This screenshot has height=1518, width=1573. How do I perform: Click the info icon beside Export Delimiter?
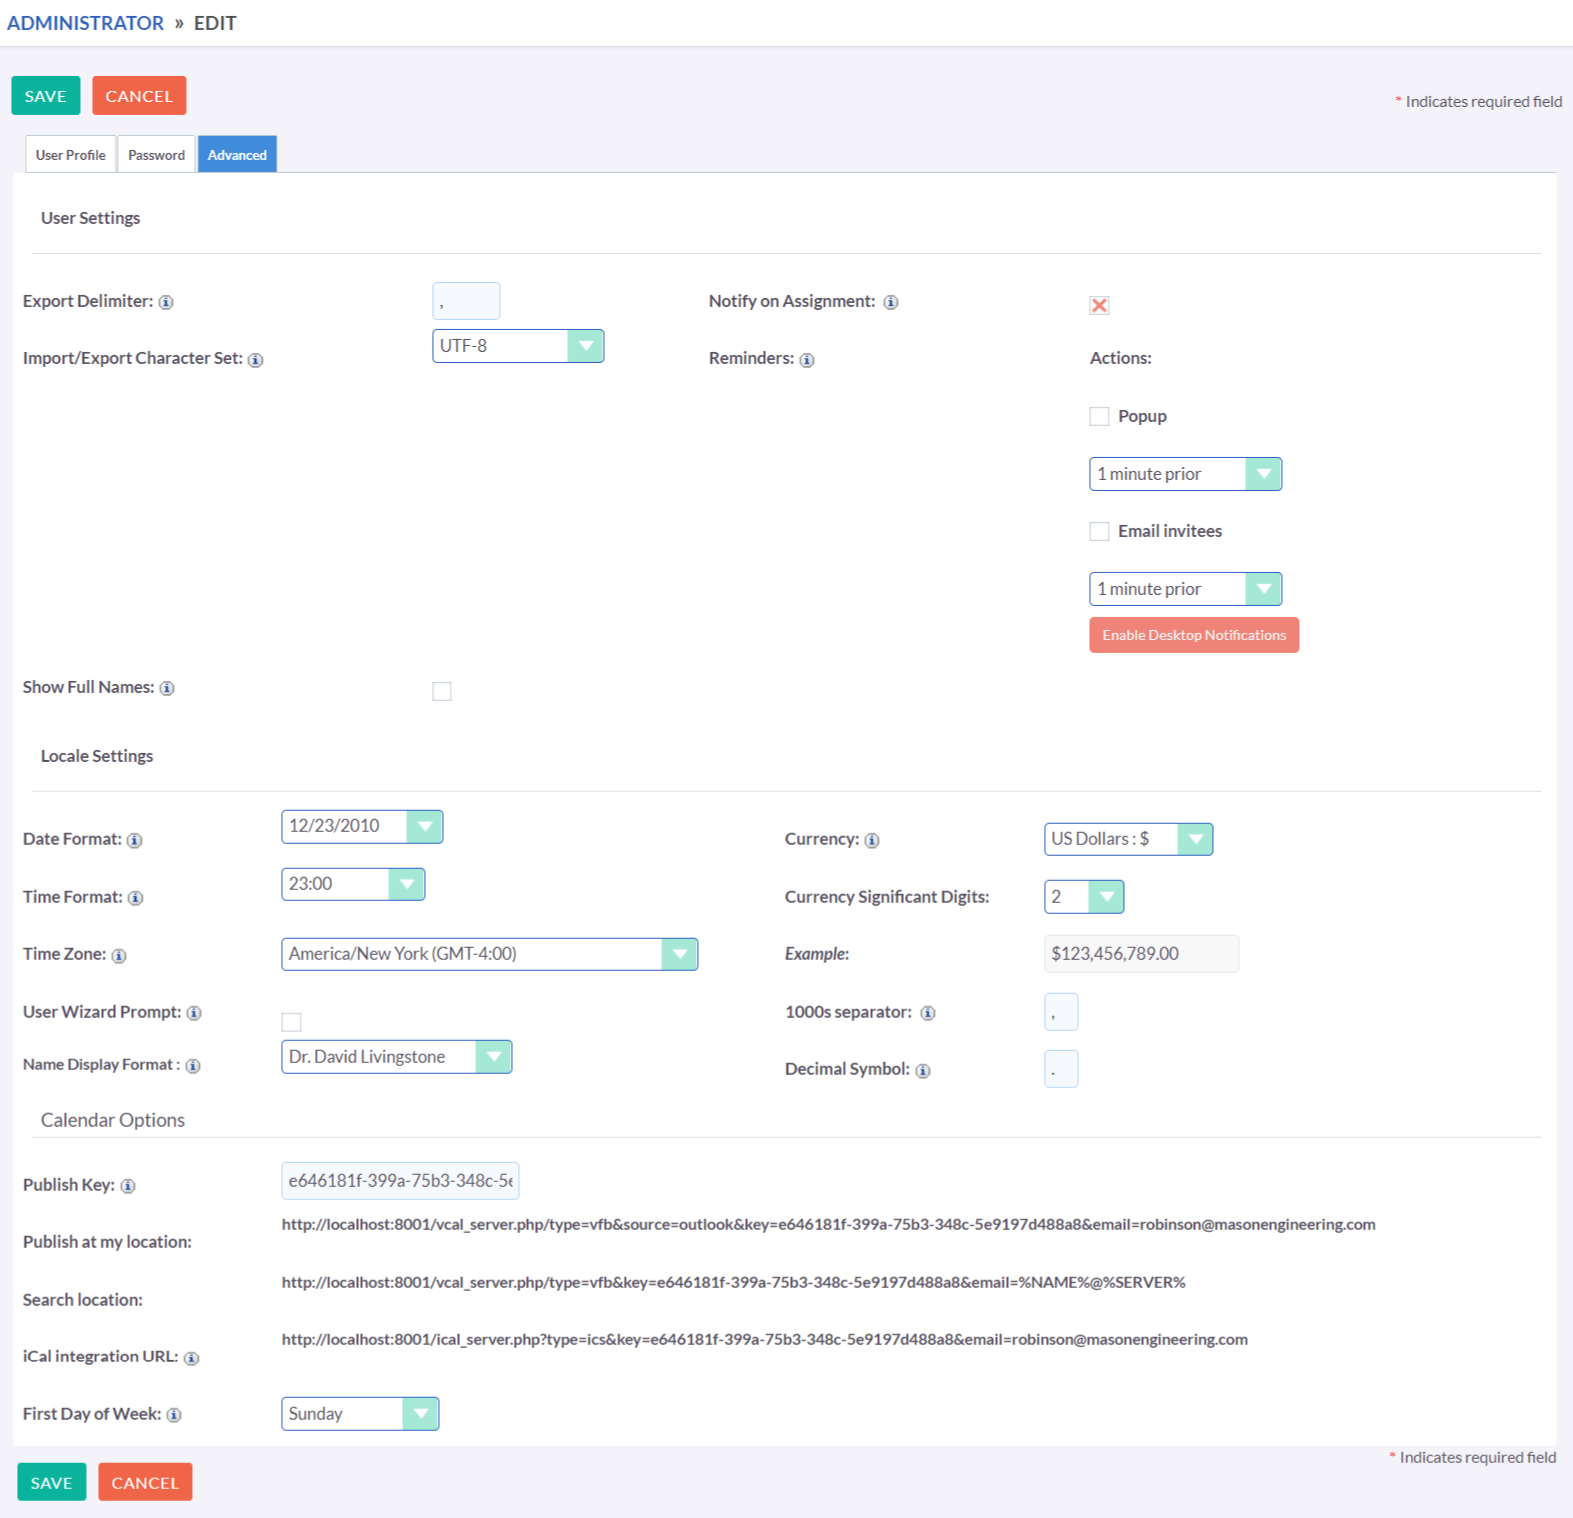166,302
